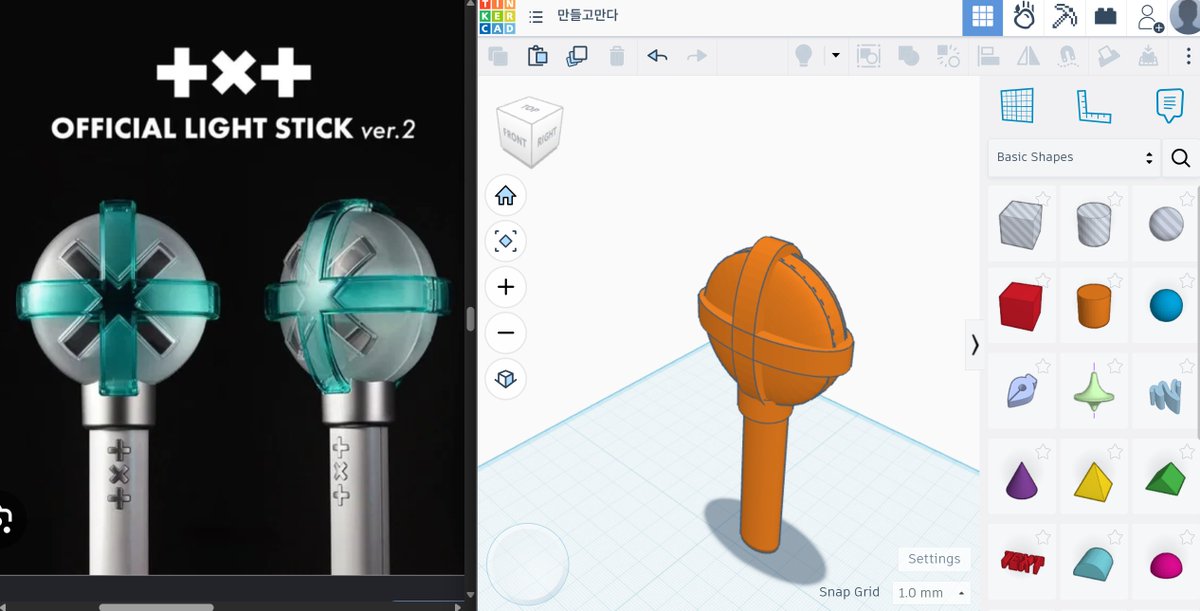Screen dimensions: 1200x611
Task: Toggle orthographic perspective cube button
Action: pos(505,379)
